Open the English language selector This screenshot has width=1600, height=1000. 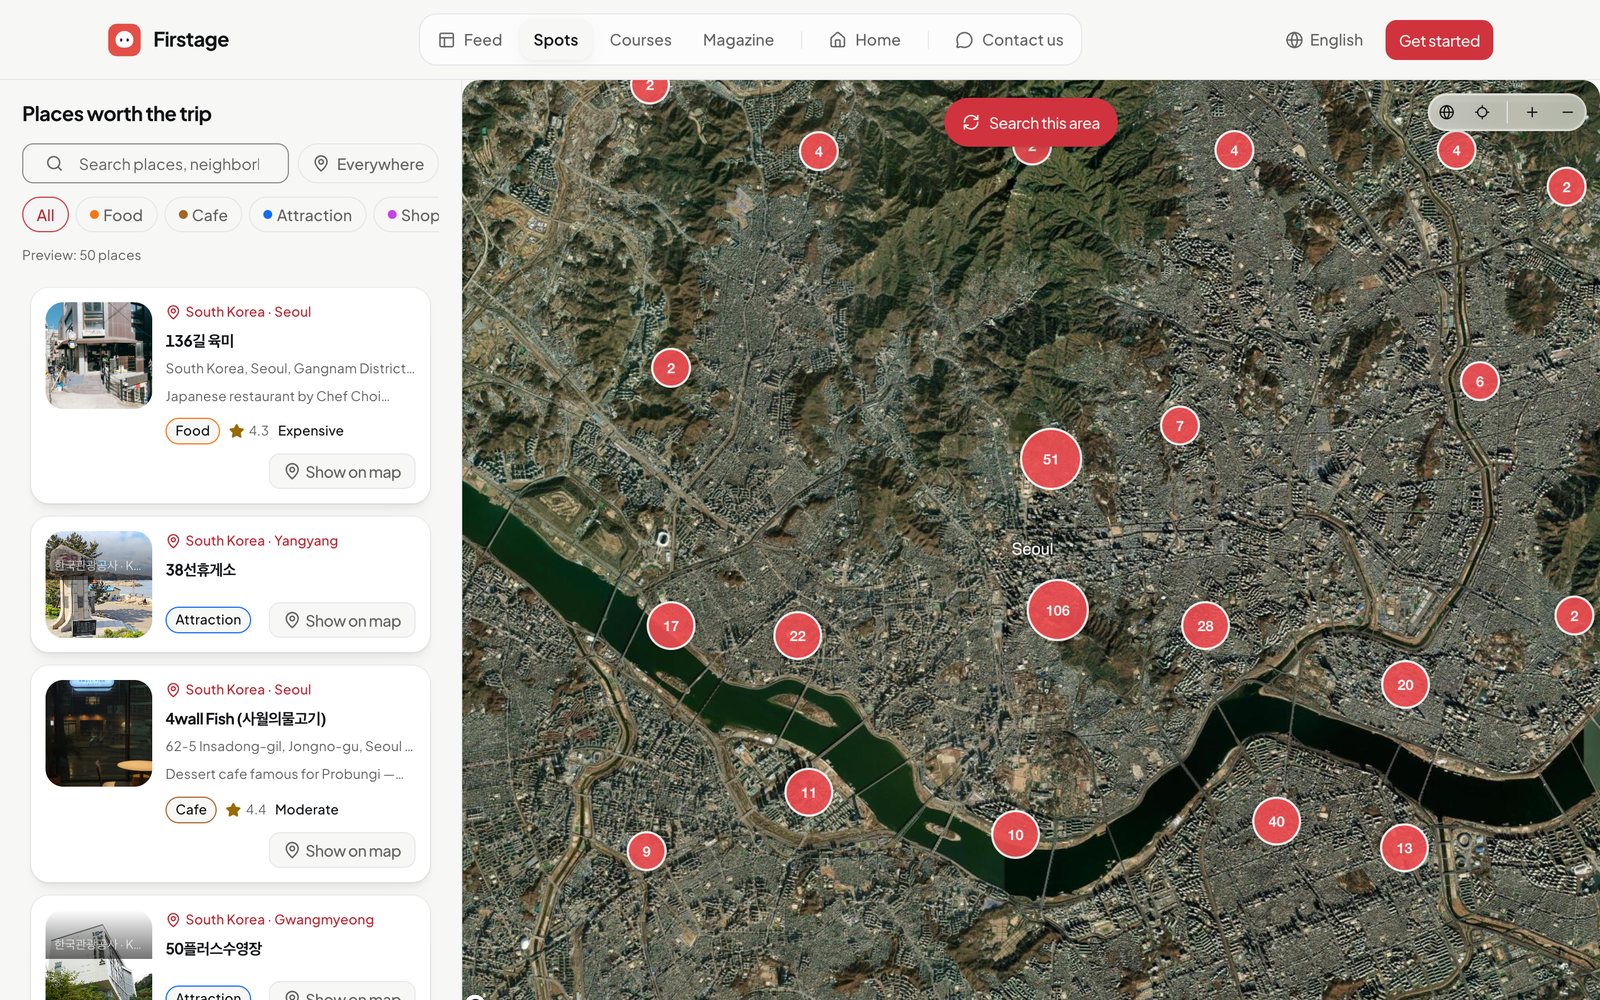pyautogui.click(x=1324, y=40)
